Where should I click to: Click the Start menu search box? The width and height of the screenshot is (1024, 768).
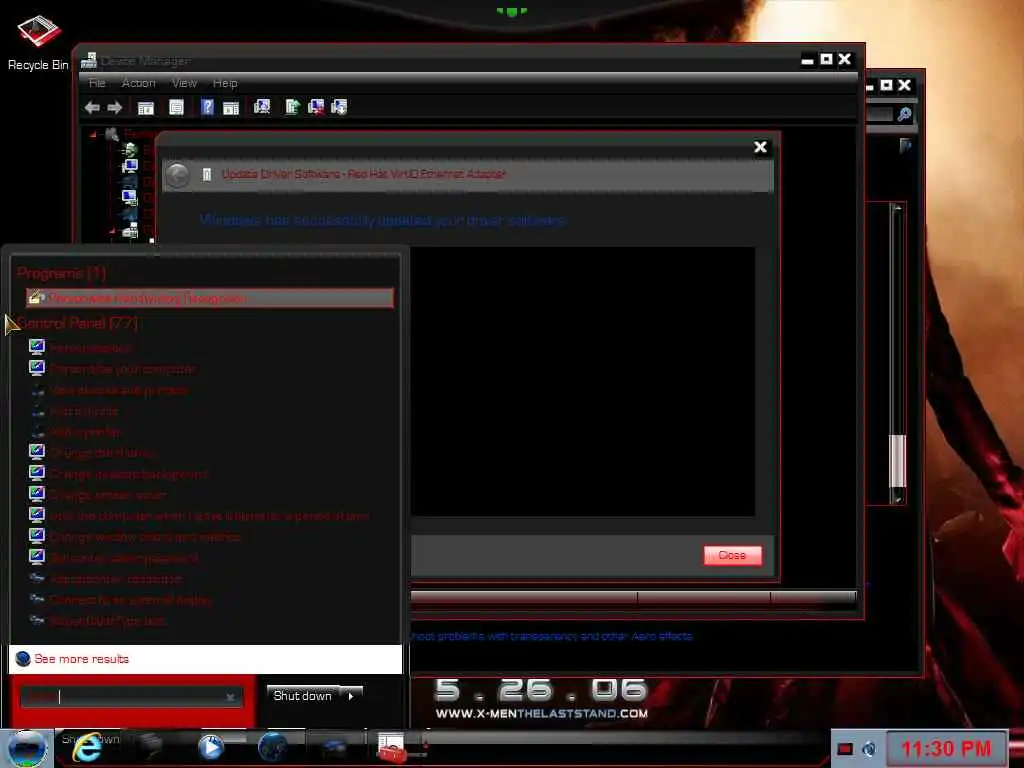pyautogui.click(x=132, y=697)
